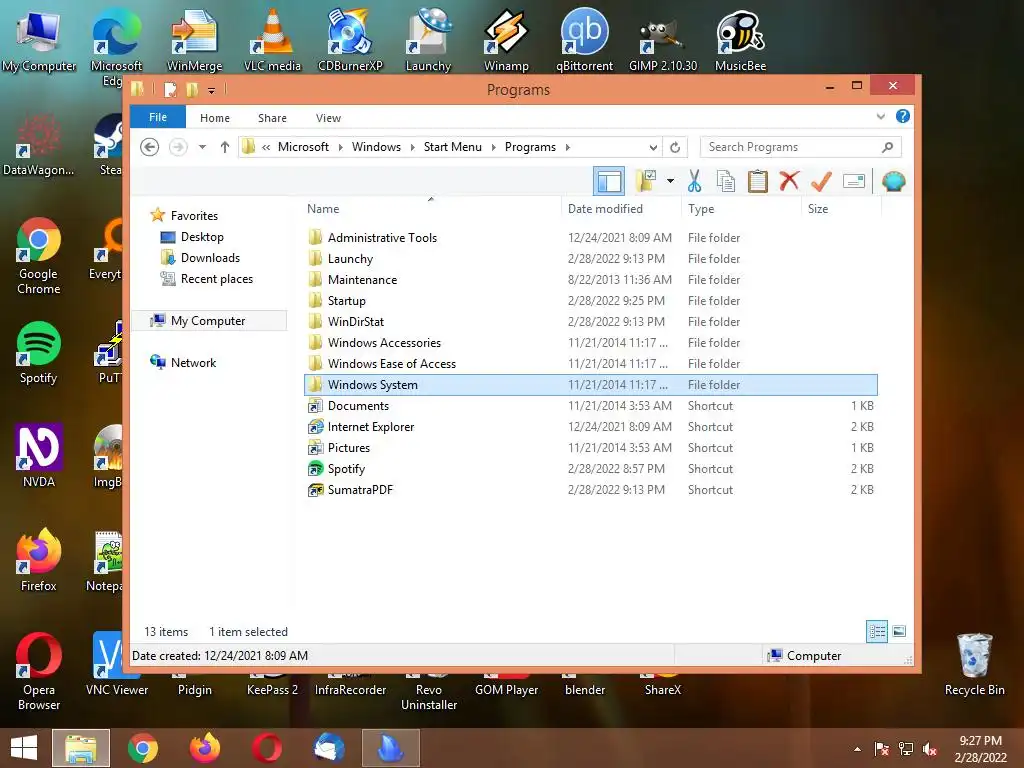Viewport: 1024px width, 768px height.
Task: Click the Help question mark icon
Action: coord(903,116)
